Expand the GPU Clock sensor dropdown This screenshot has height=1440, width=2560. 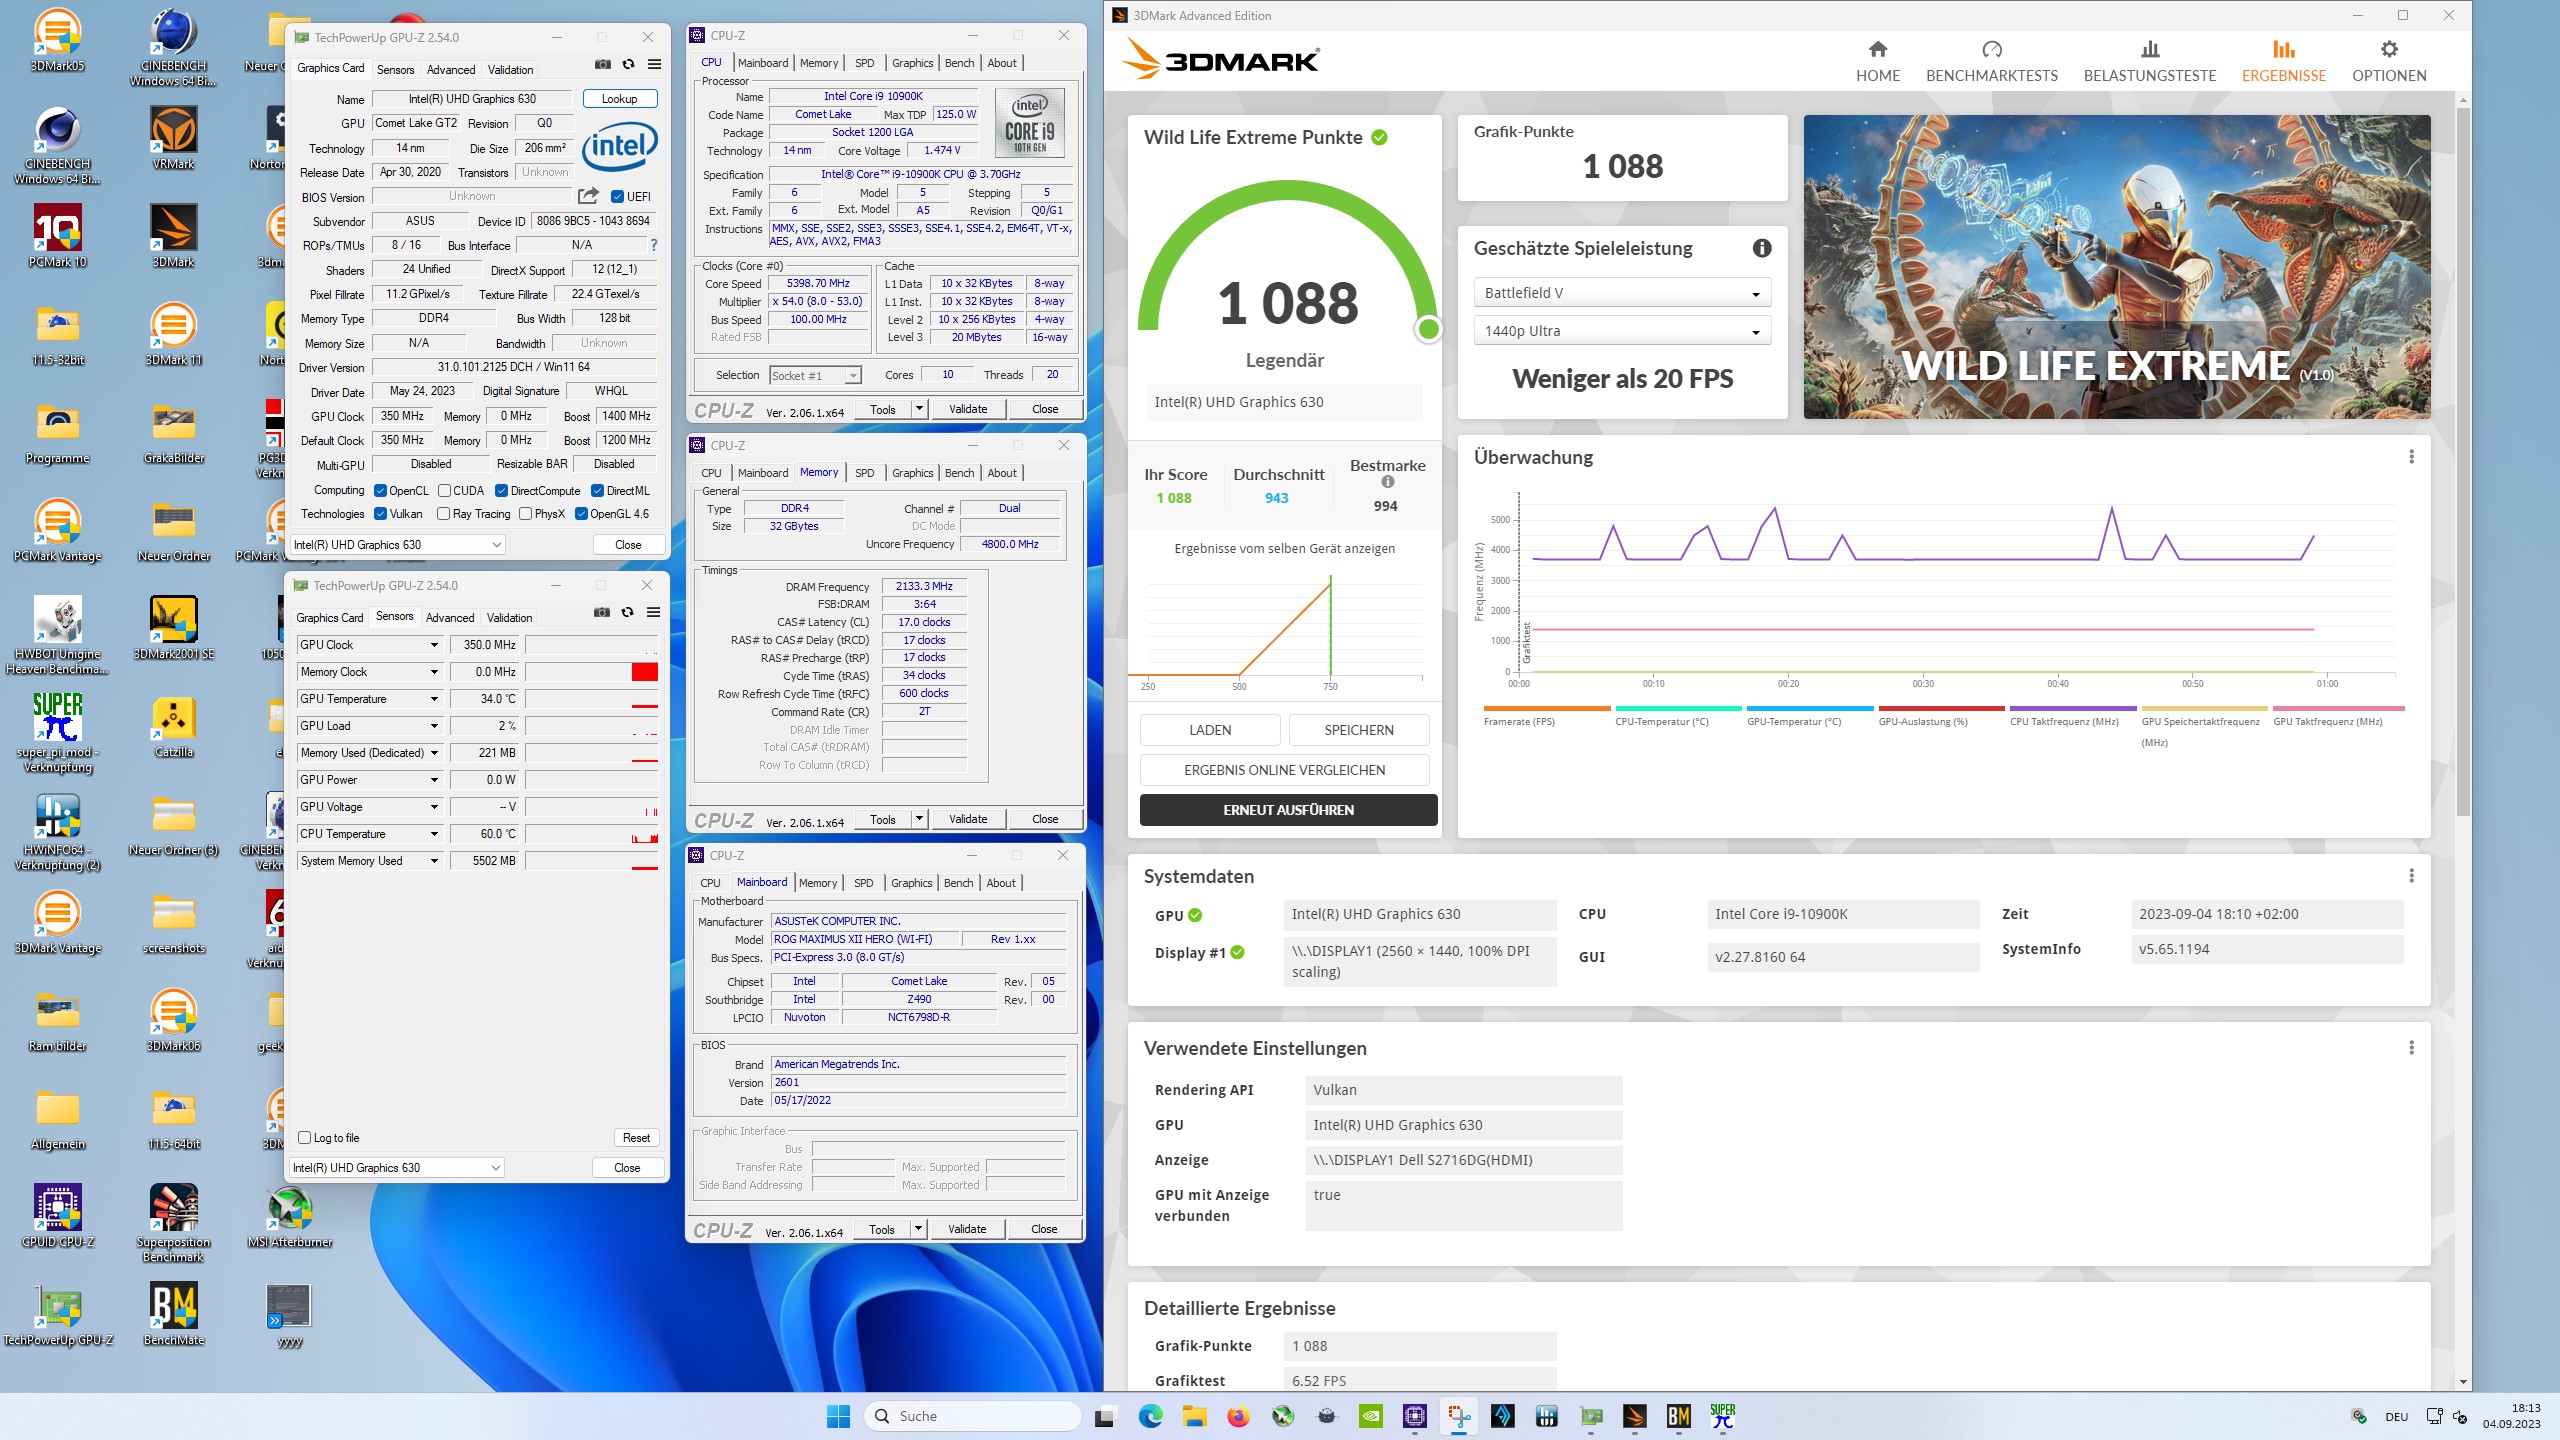pyautogui.click(x=434, y=645)
